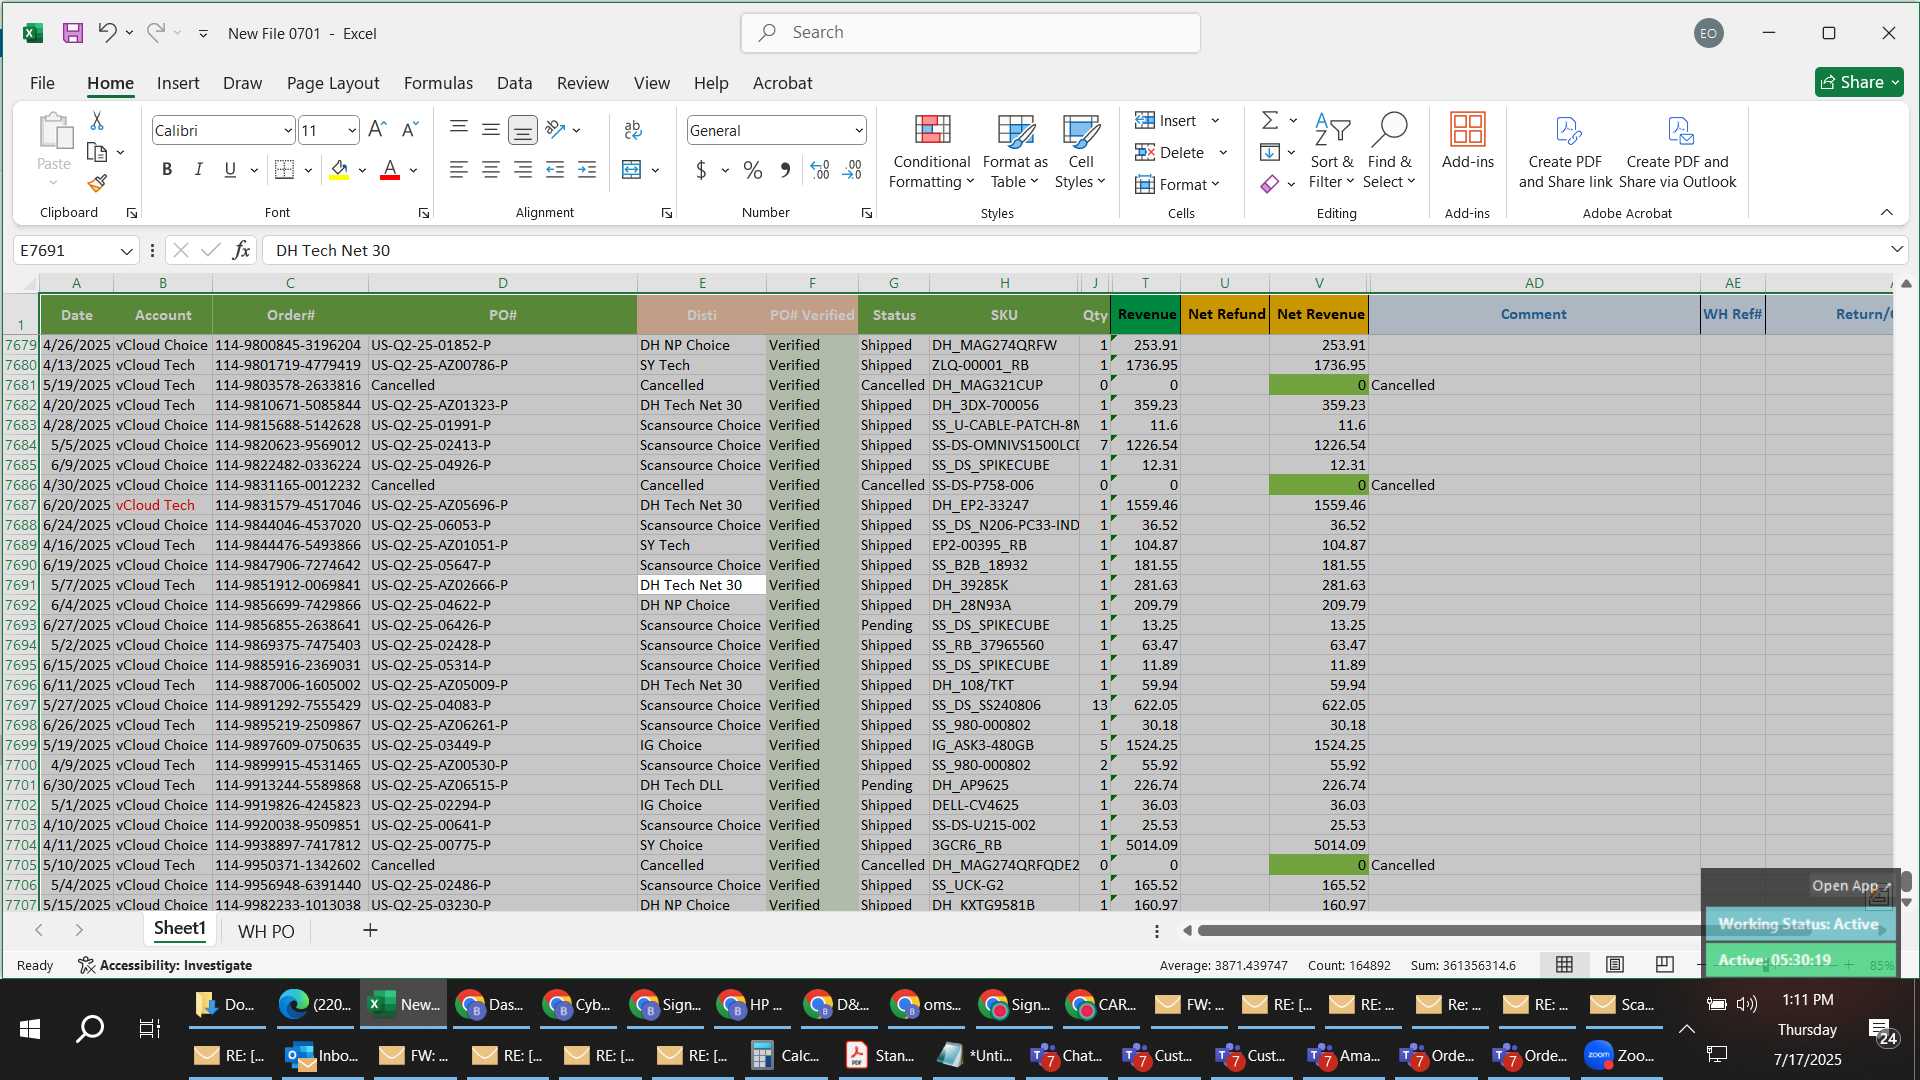Add a new sheet with the plus button
Image resolution: width=1920 pixels, height=1080 pixels.
[x=370, y=931]
